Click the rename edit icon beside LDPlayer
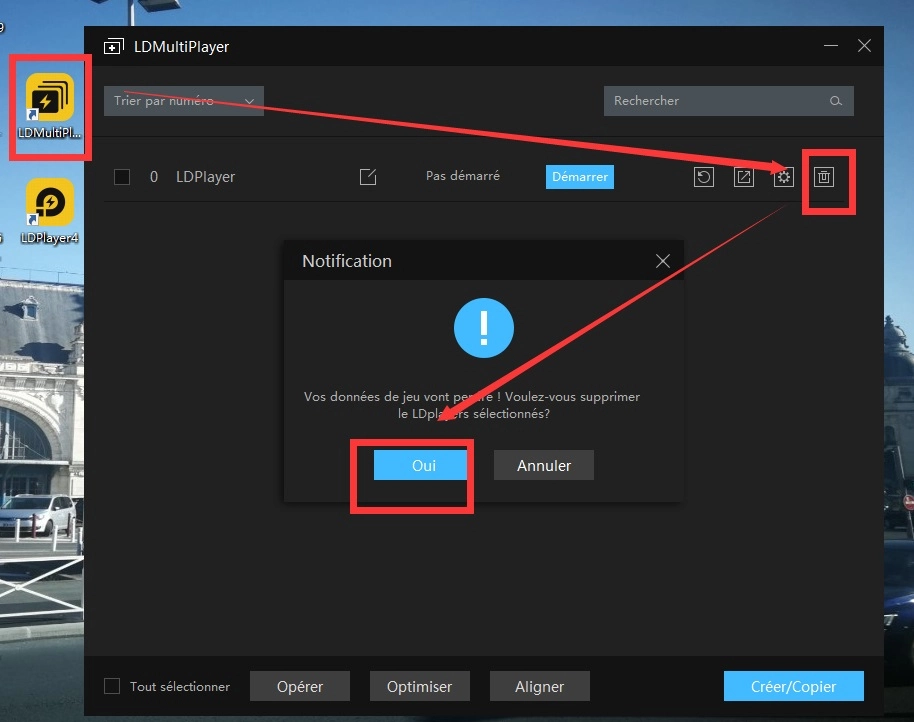This screenshot has height=722, width=914. (368, 177)
